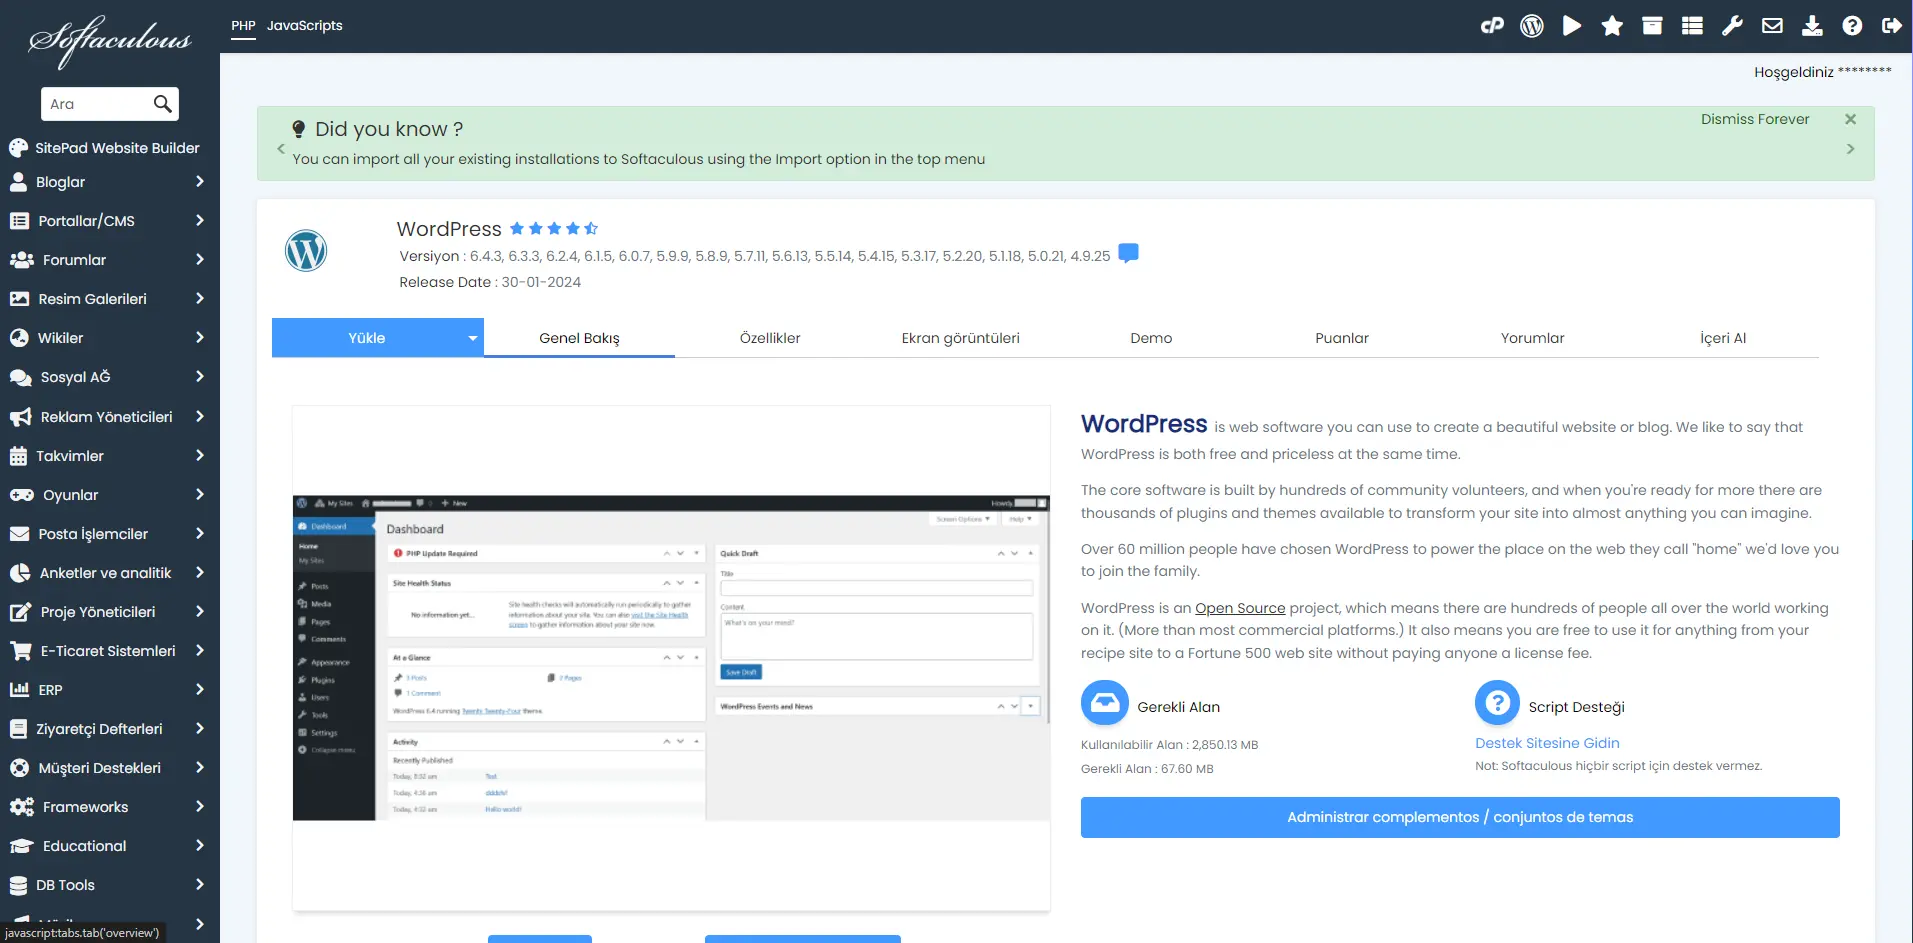
Task: Open the demo play icon in top bar
Action: pos(1572,26)
